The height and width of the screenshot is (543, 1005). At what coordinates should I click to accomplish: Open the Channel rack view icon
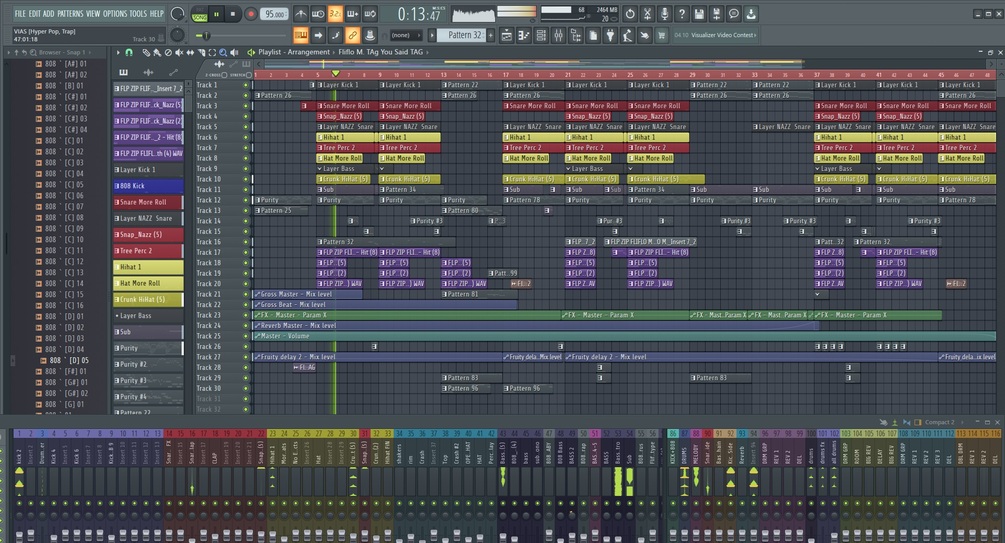click(x=541, y=35)
